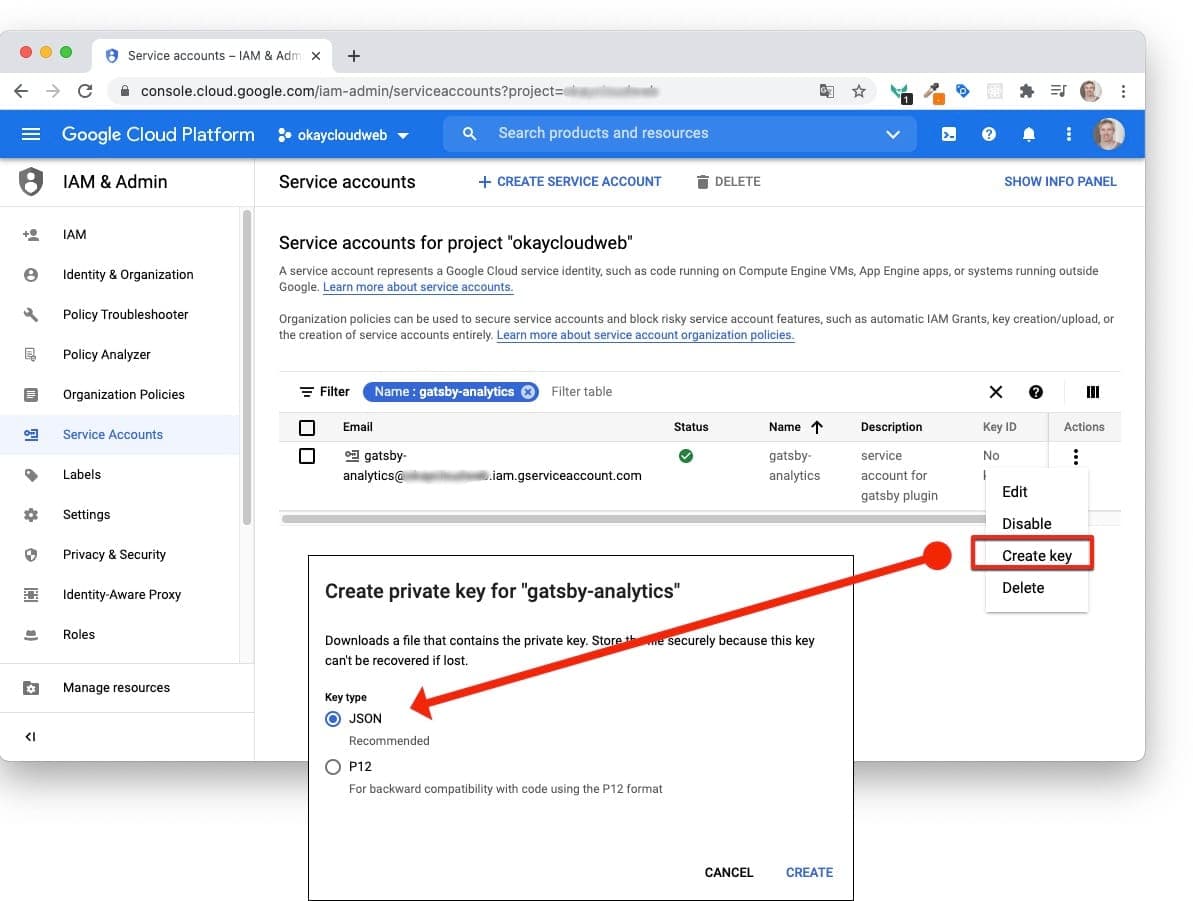1193x901 pixels.
Task: Go back in browser history
Action: [x=21, y=91]
